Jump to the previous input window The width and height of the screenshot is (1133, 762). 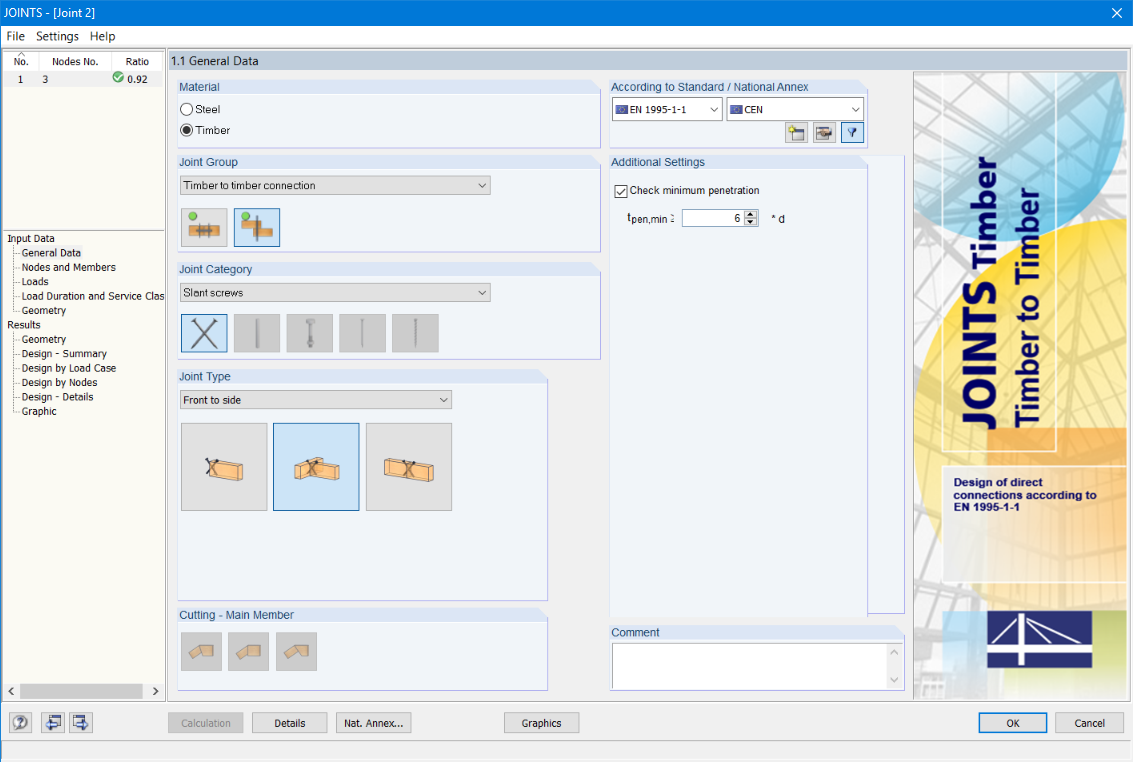point(53,722)
